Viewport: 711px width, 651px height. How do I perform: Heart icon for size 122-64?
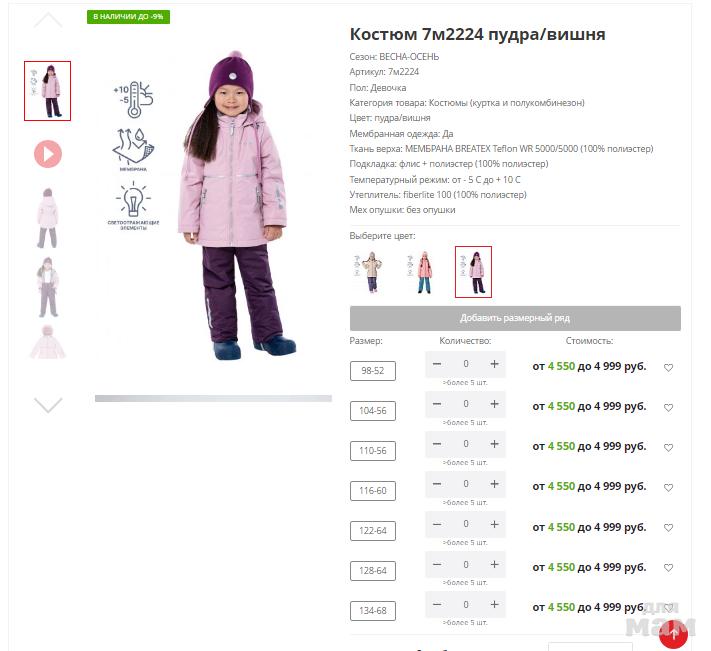point(668,528)
